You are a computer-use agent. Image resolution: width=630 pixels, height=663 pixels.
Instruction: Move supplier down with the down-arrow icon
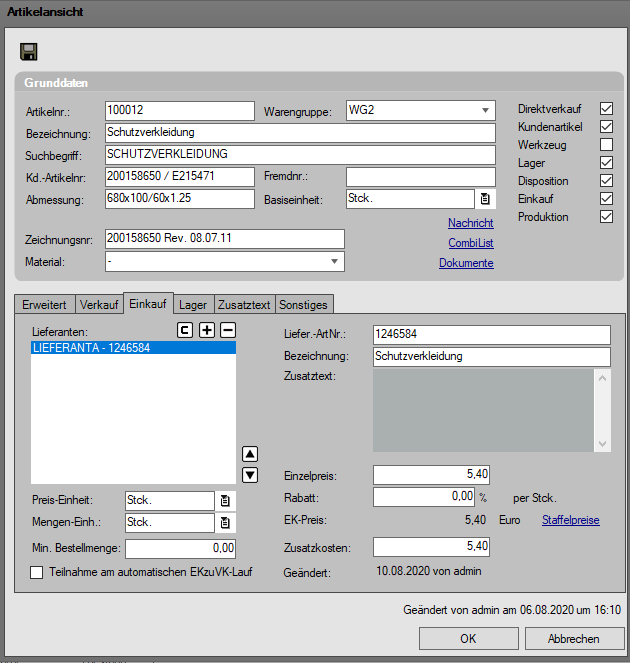click(x=250, y=475)
